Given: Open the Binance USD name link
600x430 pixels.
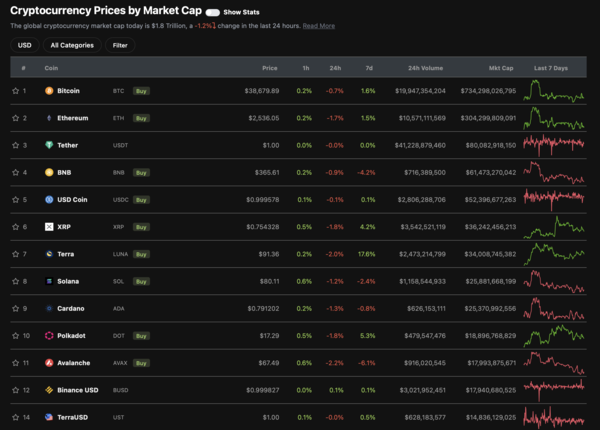Looking at the screenshot, I should pyautogui.click(x=78, y=390).
